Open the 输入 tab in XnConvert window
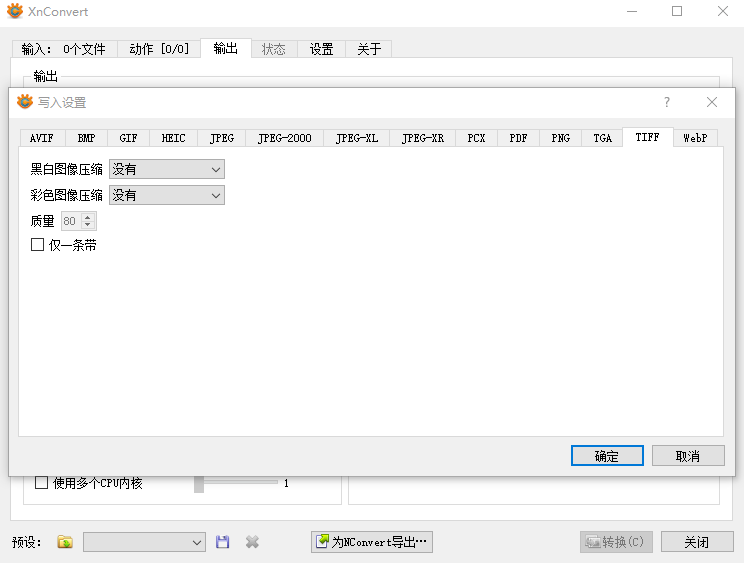 click(x=64, y=49)
